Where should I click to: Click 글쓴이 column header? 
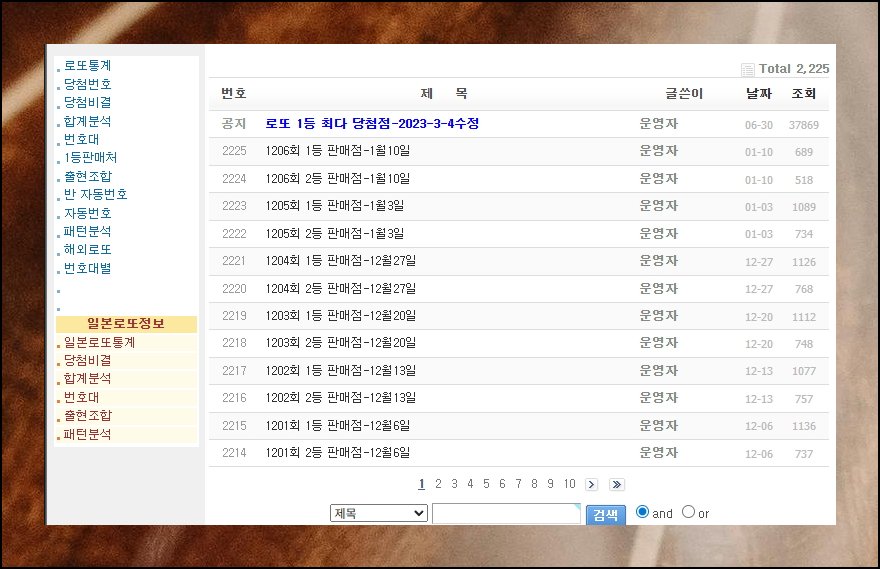684,94
